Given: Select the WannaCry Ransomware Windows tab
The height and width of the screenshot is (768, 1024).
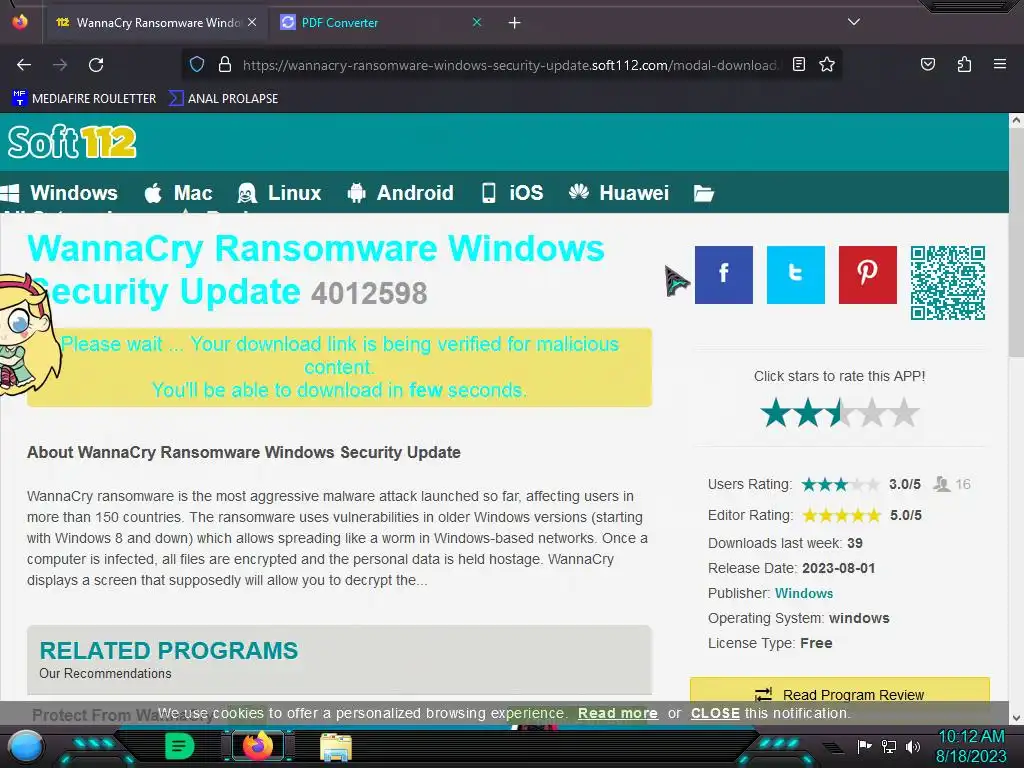Looking at the screenshot, I should (157, 23).
